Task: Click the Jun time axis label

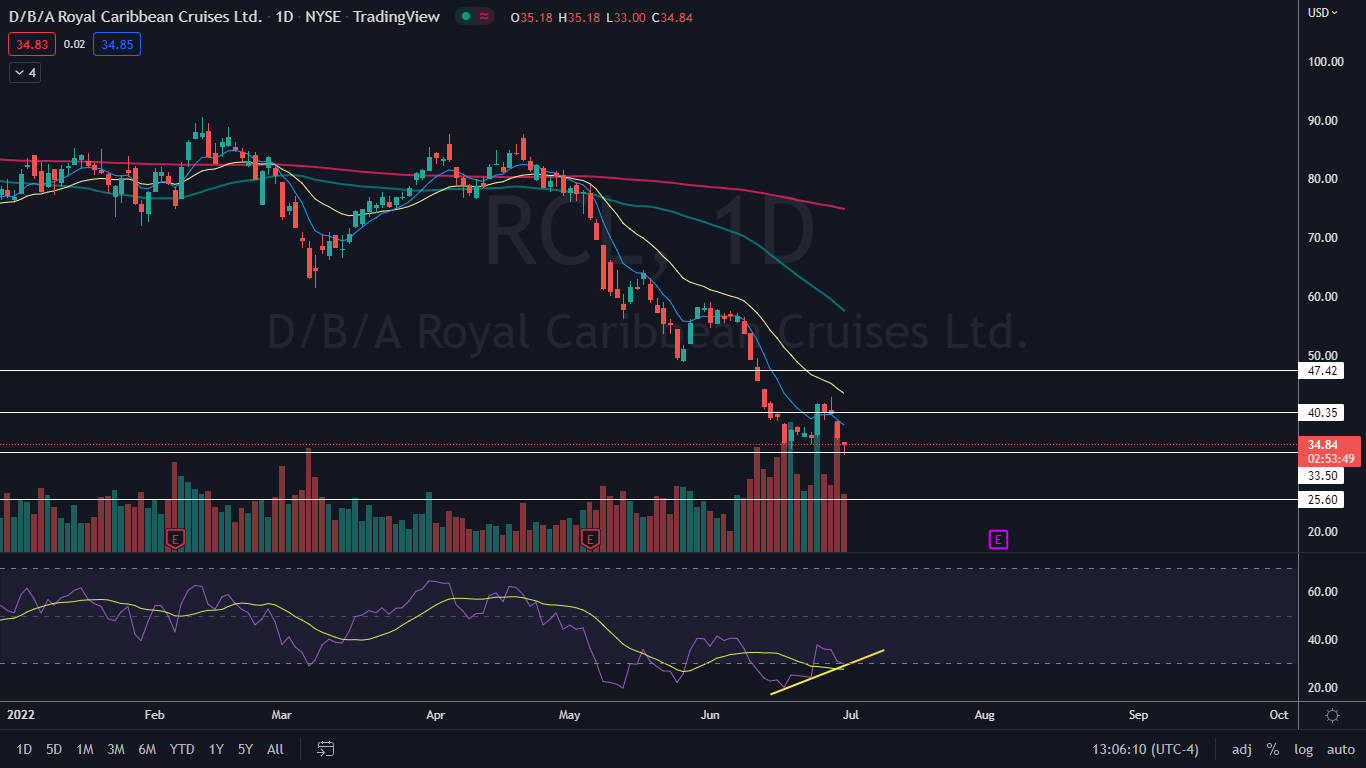Action: click(x=710, y=715)
